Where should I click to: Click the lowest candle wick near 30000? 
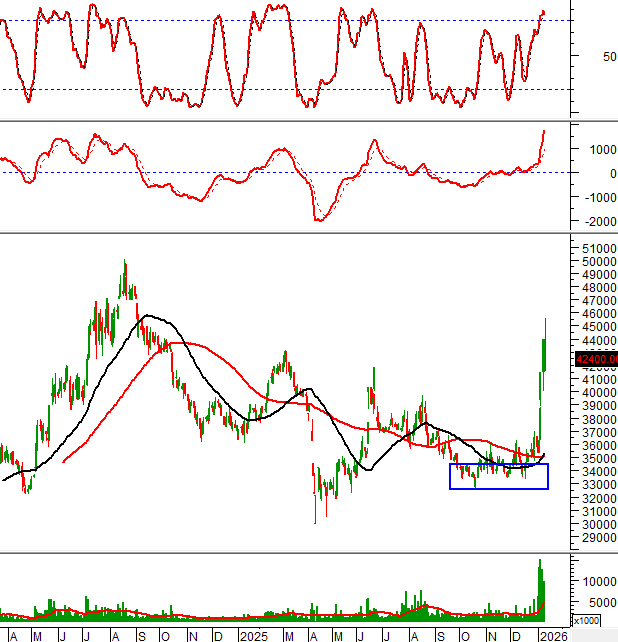point(315,518)
